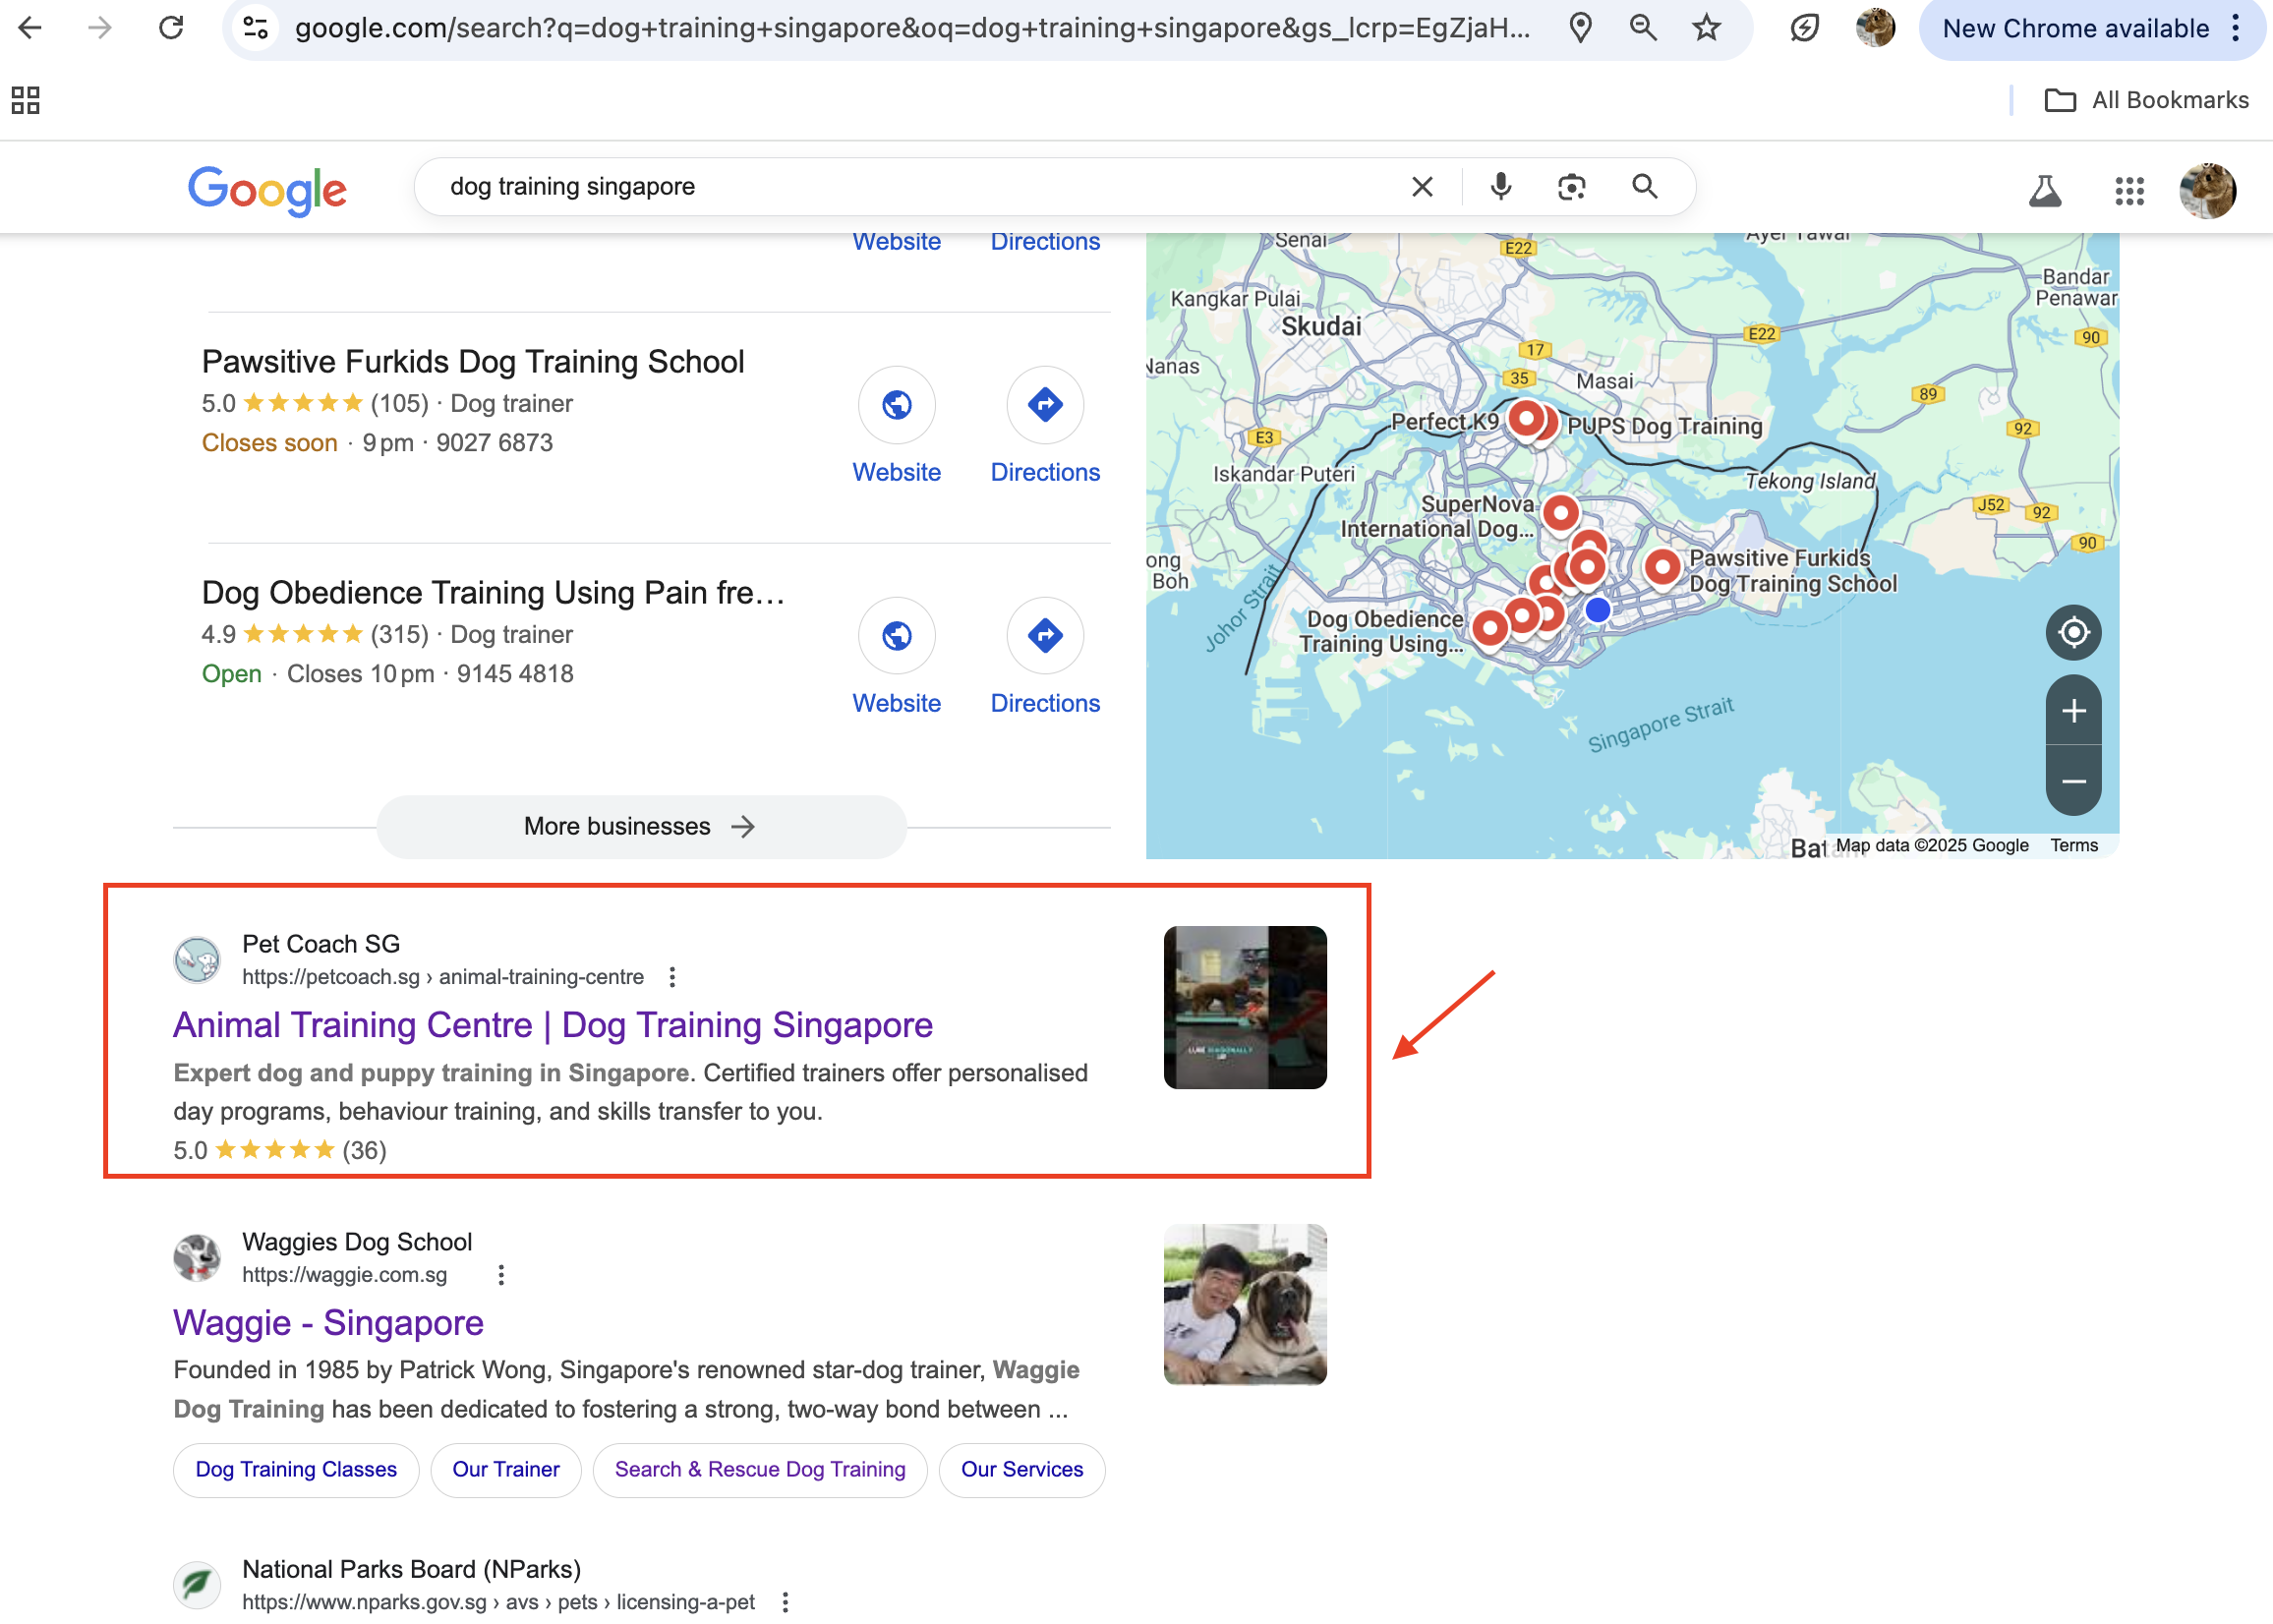Open Our Services sitelink
Image resolution: width=2273 pixels, height=1624 pixels.
pos(1022,1470)
